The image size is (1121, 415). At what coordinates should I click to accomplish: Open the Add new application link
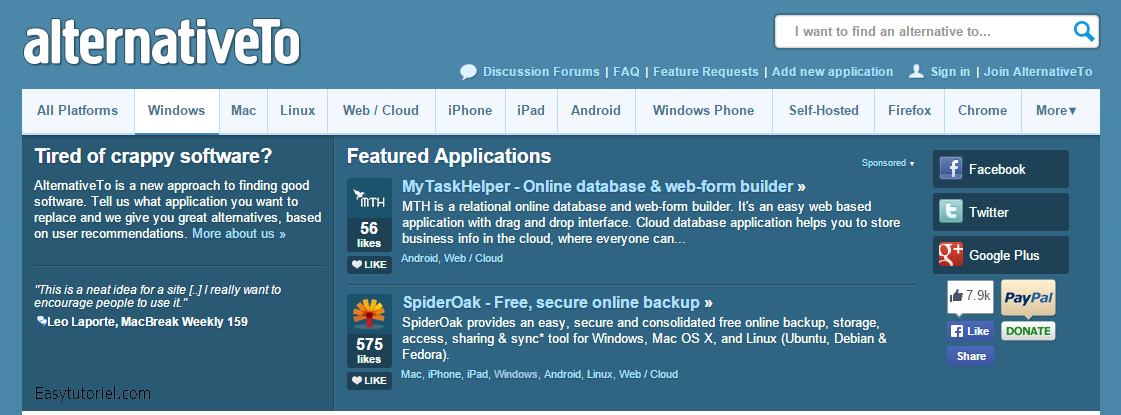click(x=832, y=72)
